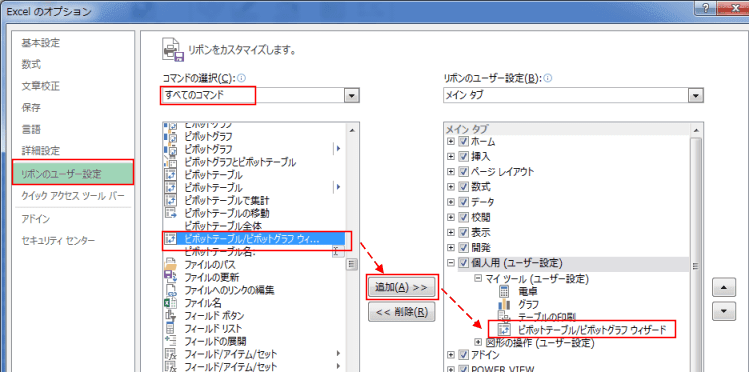Click the グラフ chart icon in マイ ツール
749x372 pixels.
(504, 304)
